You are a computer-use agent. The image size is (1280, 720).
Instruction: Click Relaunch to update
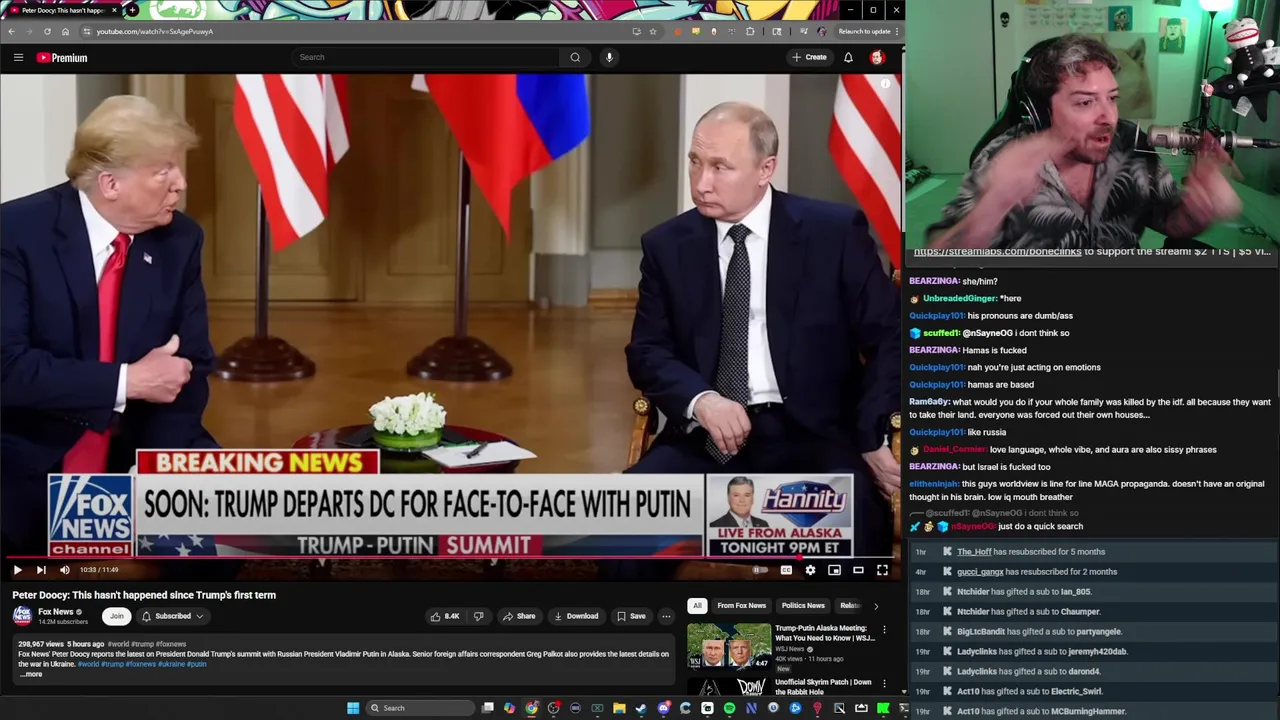coord(864,31)
